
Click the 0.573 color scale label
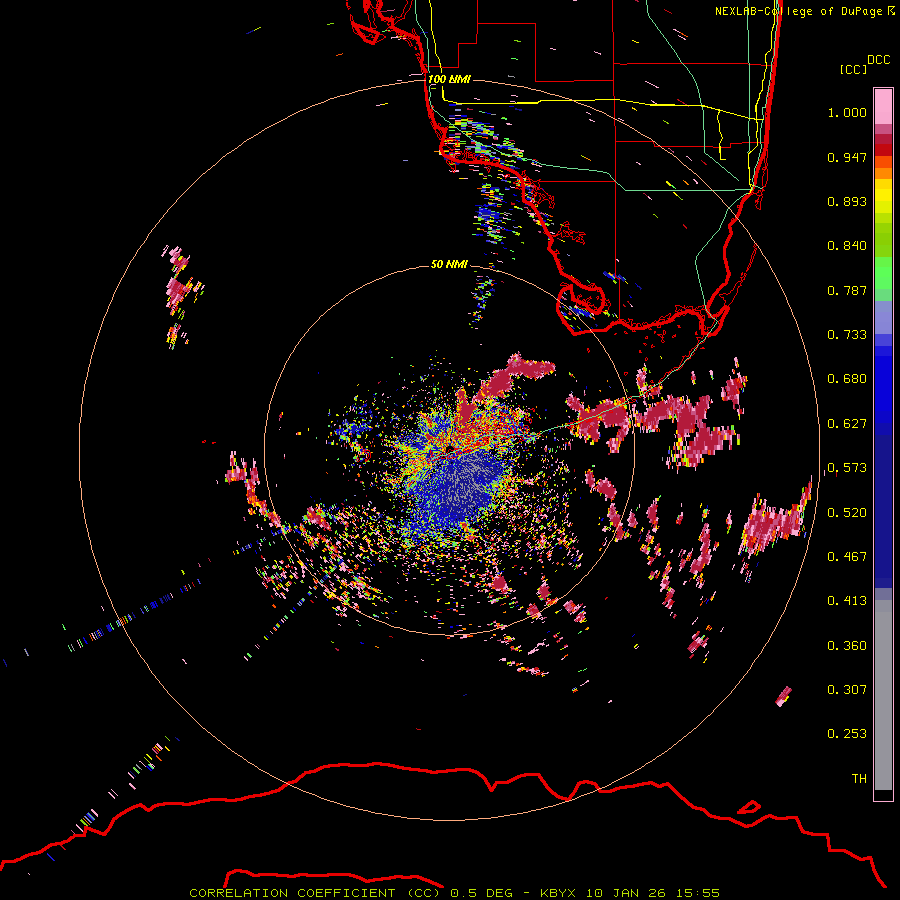[847, 468]
